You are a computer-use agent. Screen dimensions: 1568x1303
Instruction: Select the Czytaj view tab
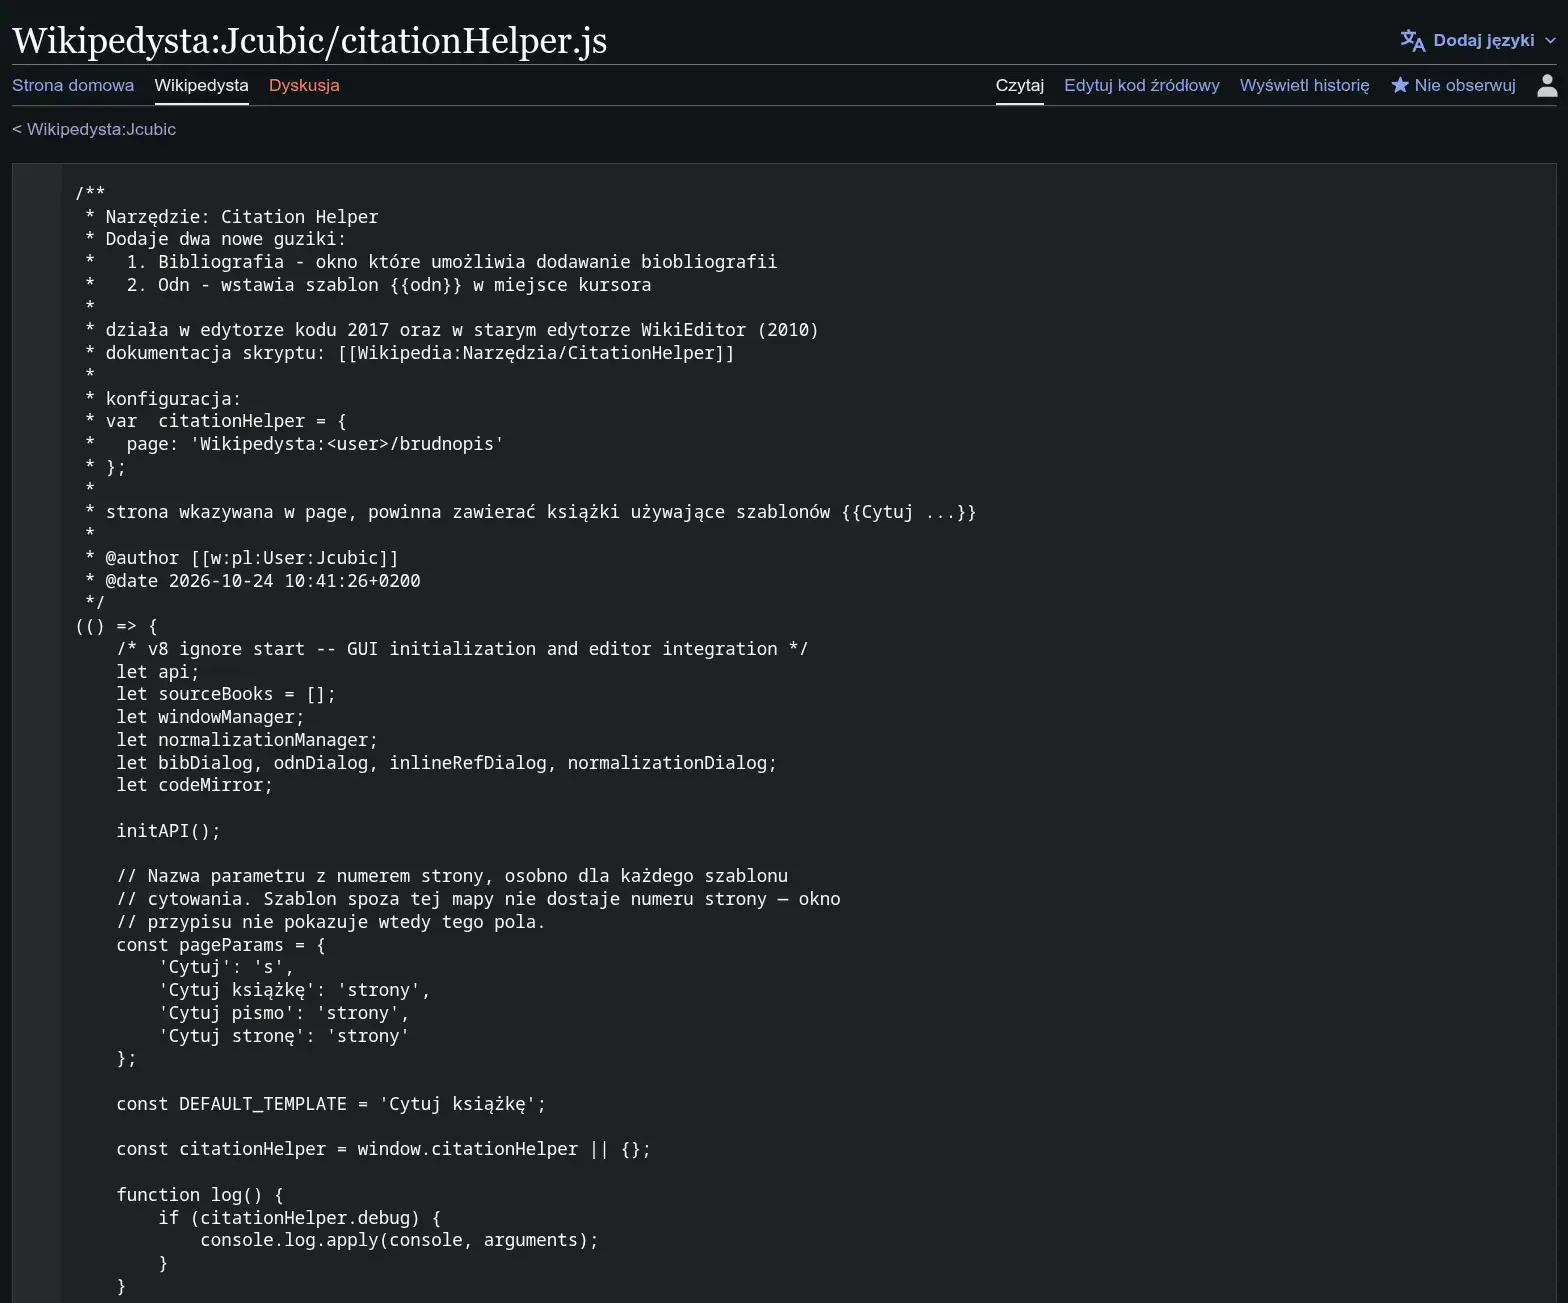coord(1020,85)
